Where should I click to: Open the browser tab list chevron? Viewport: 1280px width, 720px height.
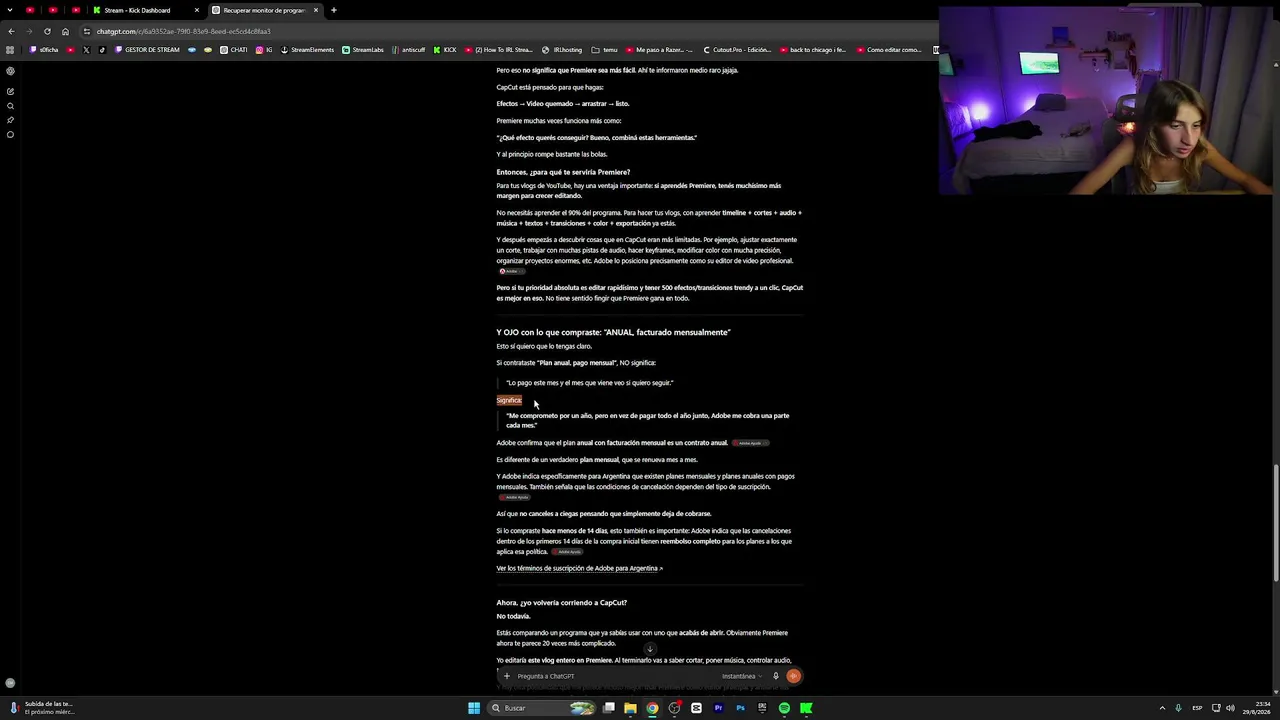tap(10, 10)
